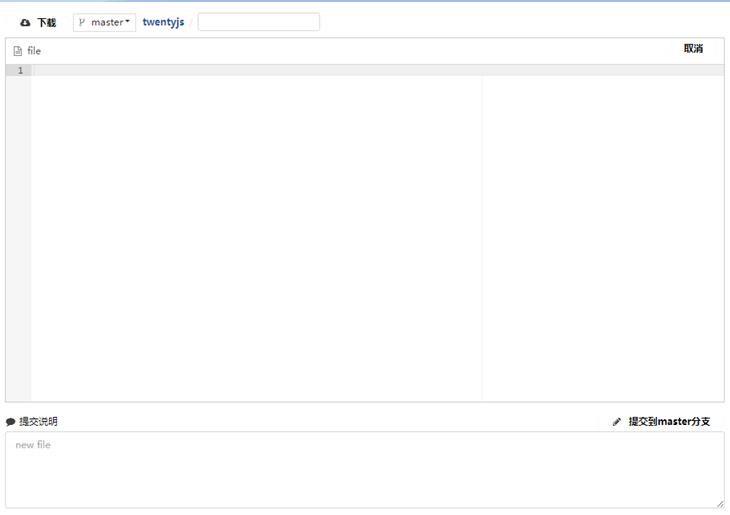
Task: Click the 下载 download button
Action: [x=38, y=22]
